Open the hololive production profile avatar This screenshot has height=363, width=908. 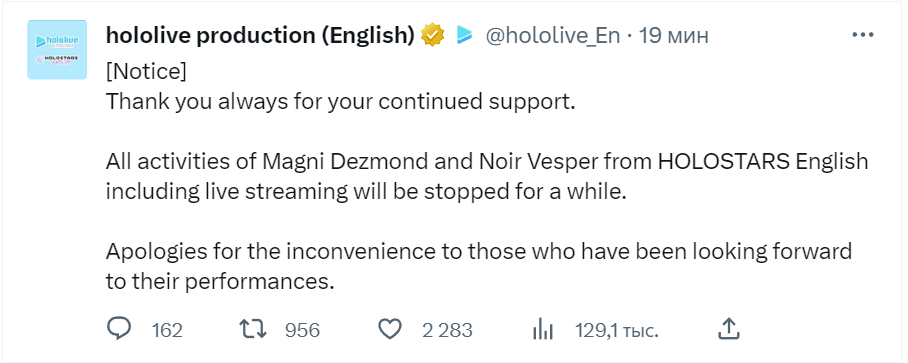[x=57, y=50]
